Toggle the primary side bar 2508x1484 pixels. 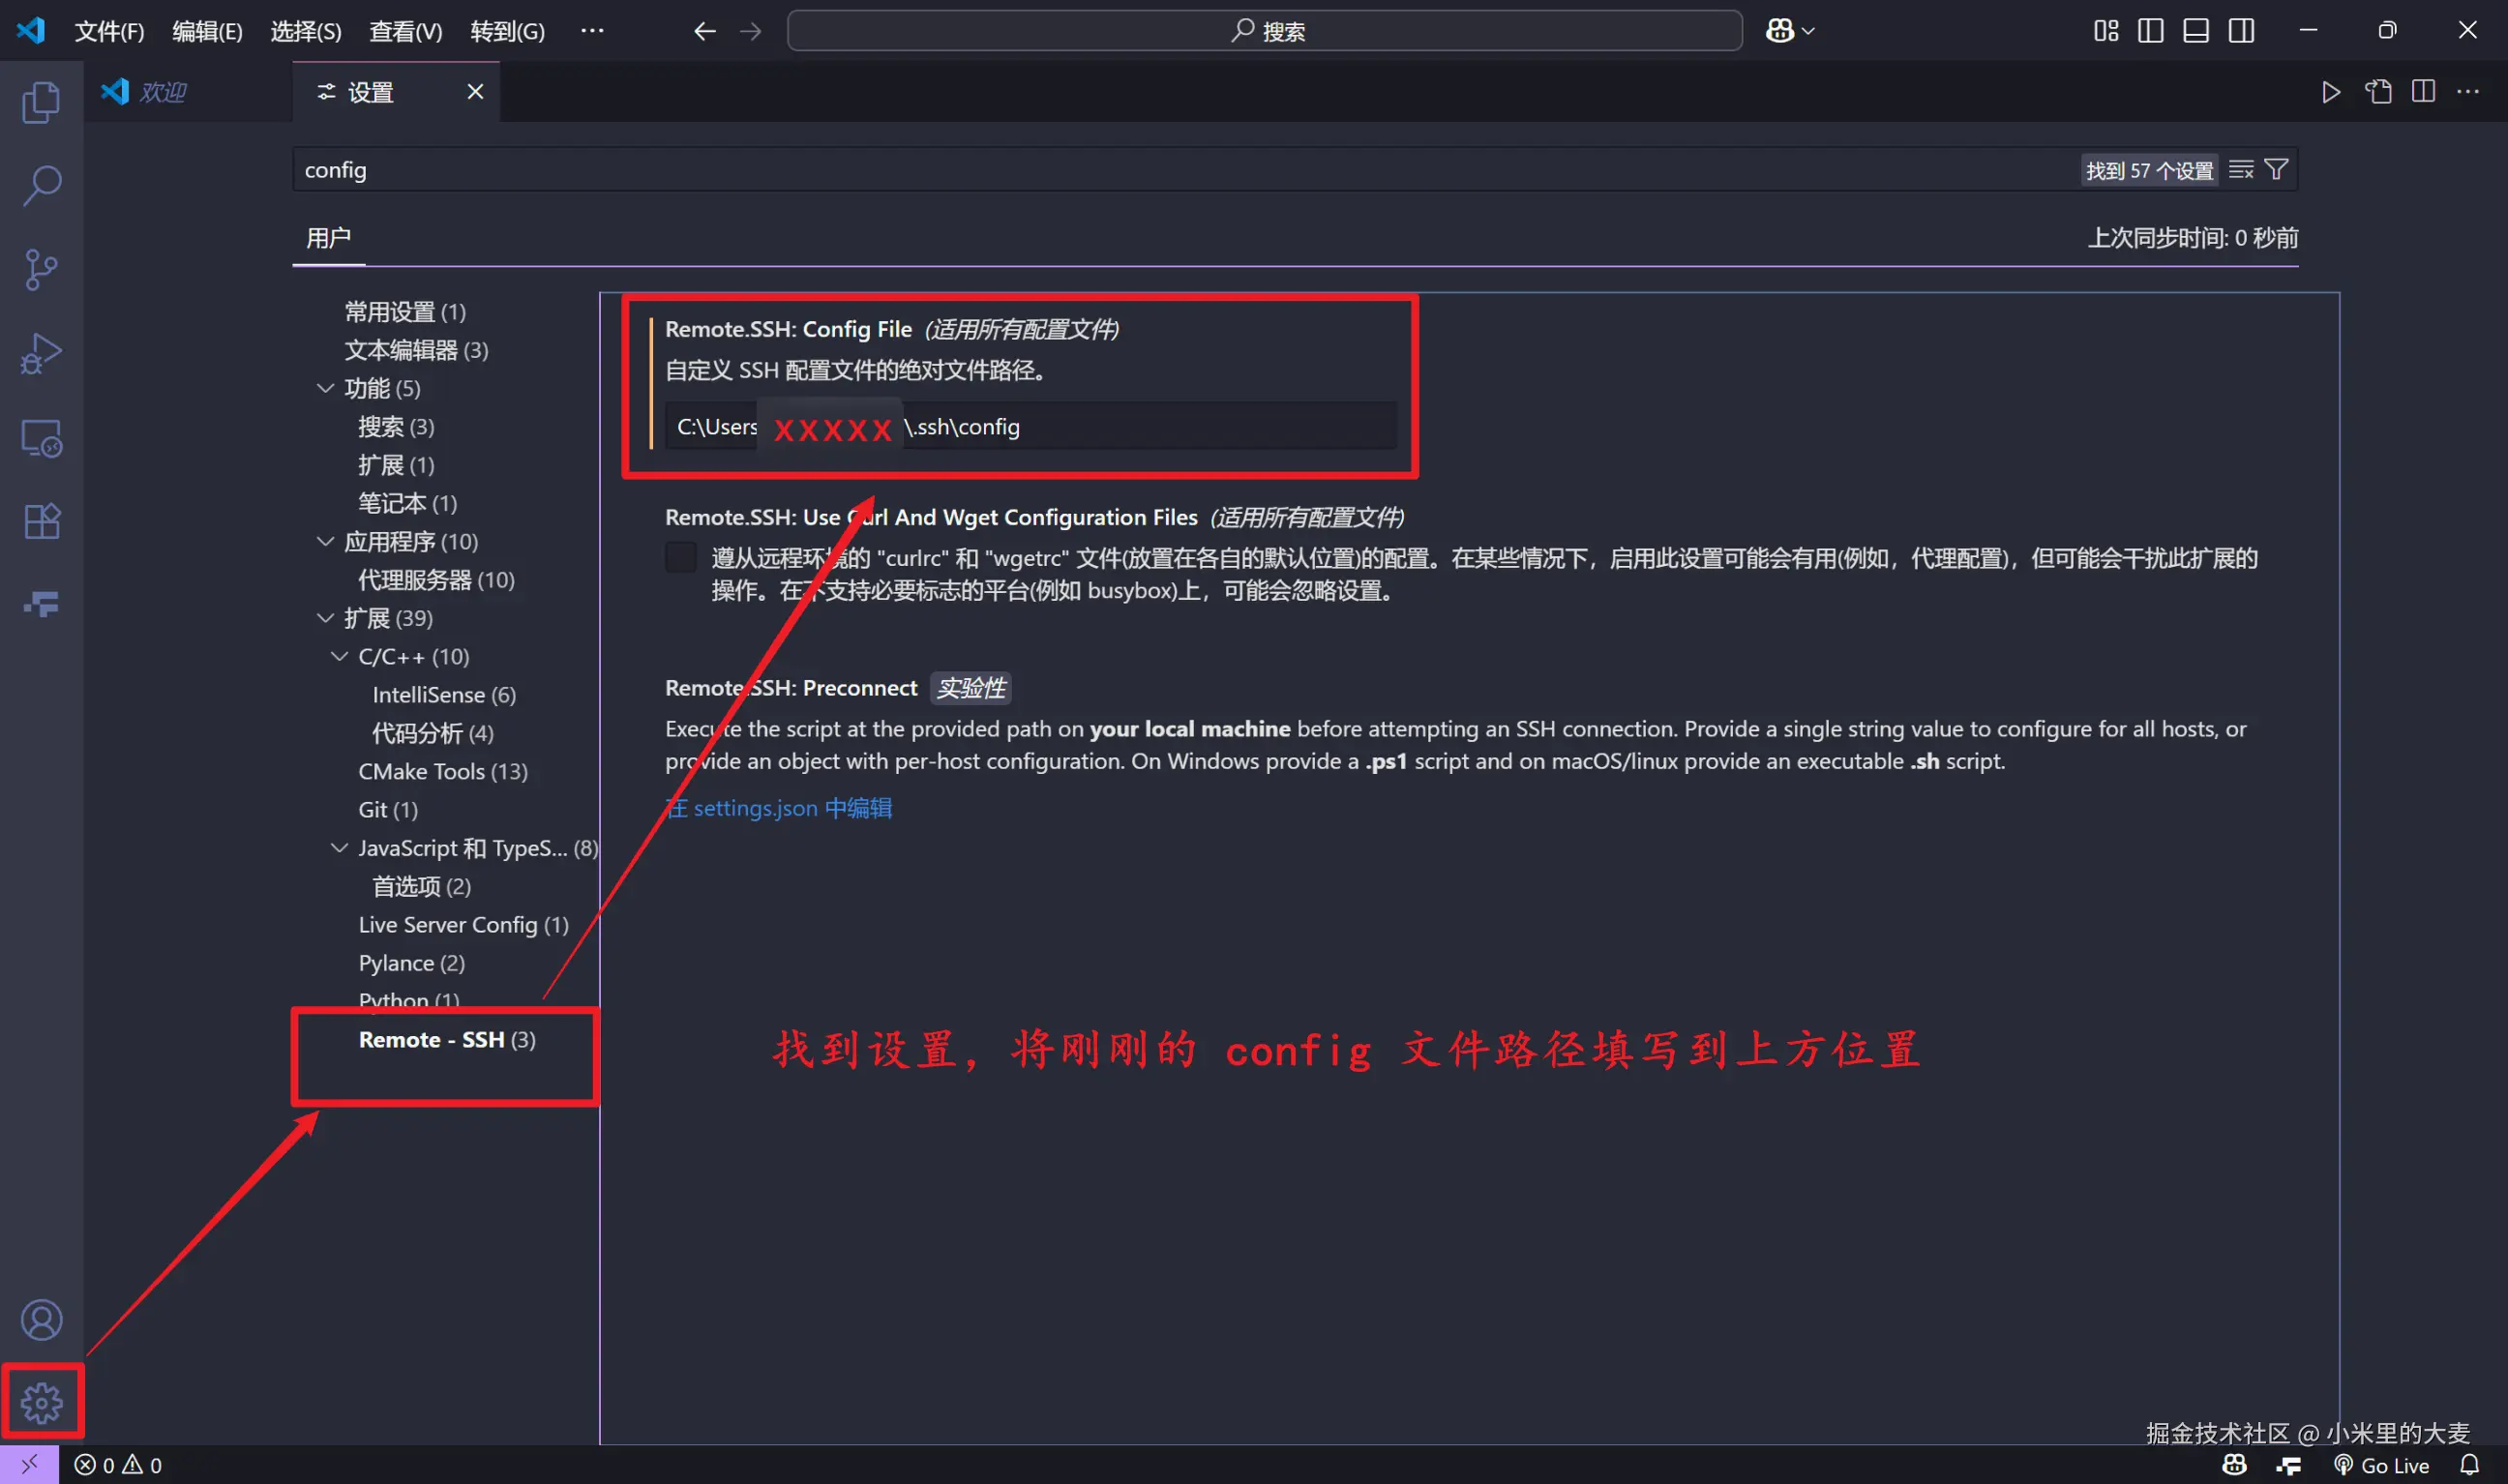click(2150, 31)
